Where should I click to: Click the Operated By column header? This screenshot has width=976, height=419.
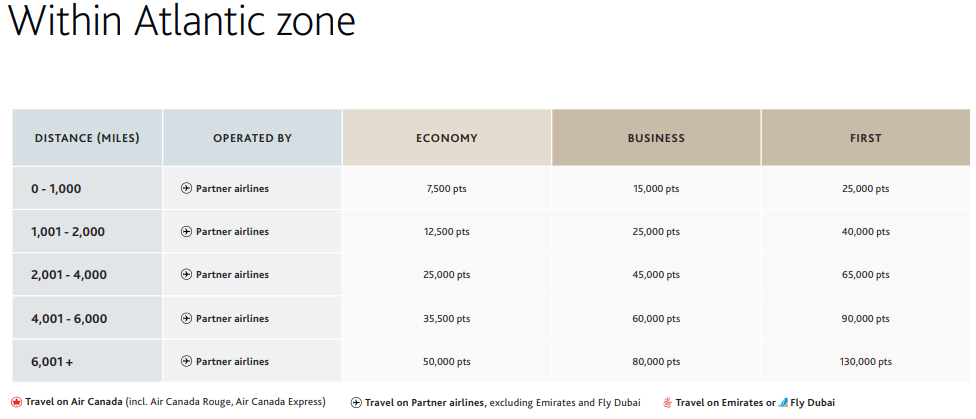click(252, 138)
